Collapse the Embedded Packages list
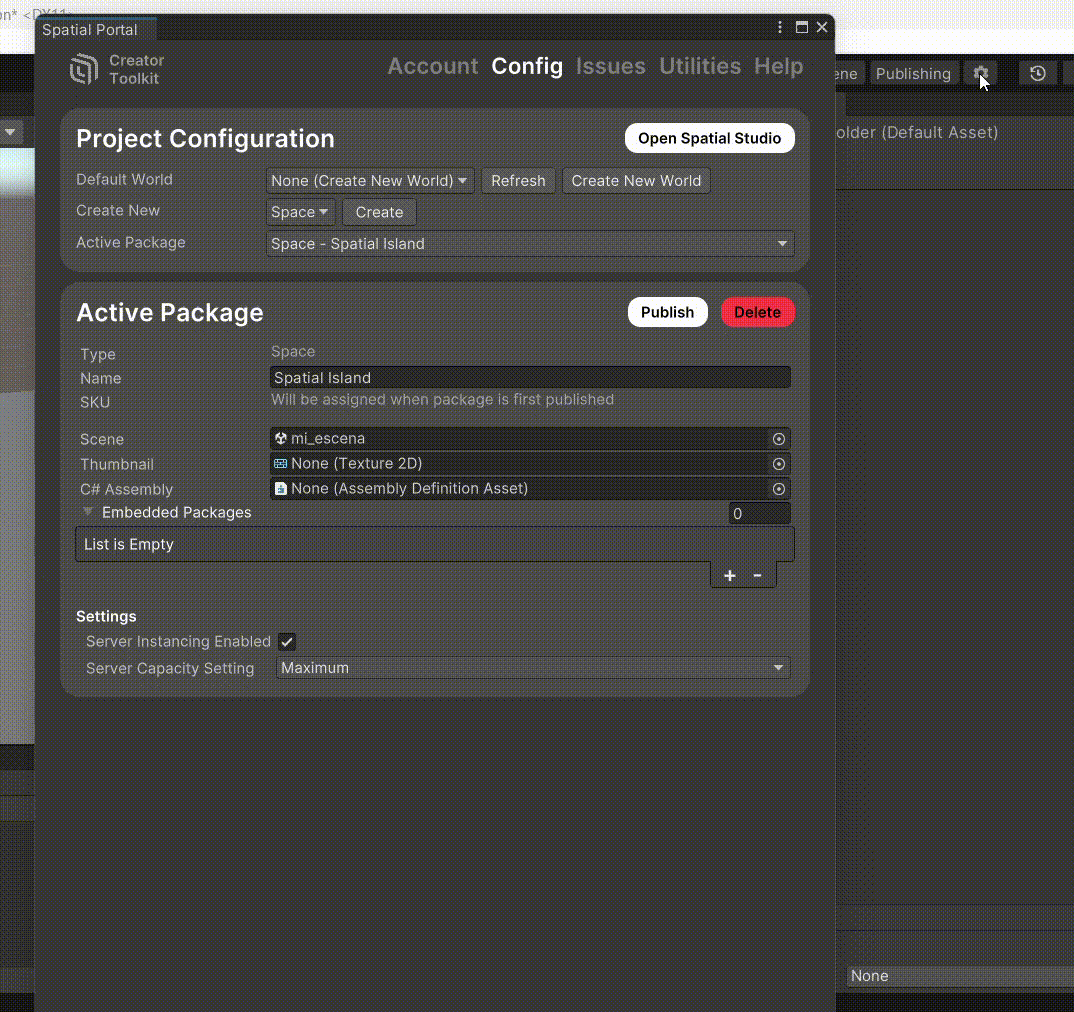This screenshot has width=1074, height=1012. coord(88,512)
